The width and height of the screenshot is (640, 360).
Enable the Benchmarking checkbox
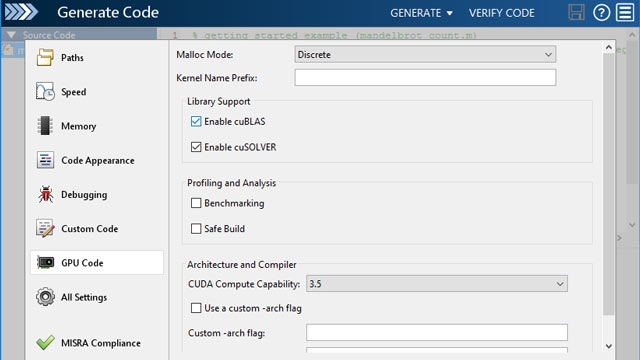(x=196, y=203)
